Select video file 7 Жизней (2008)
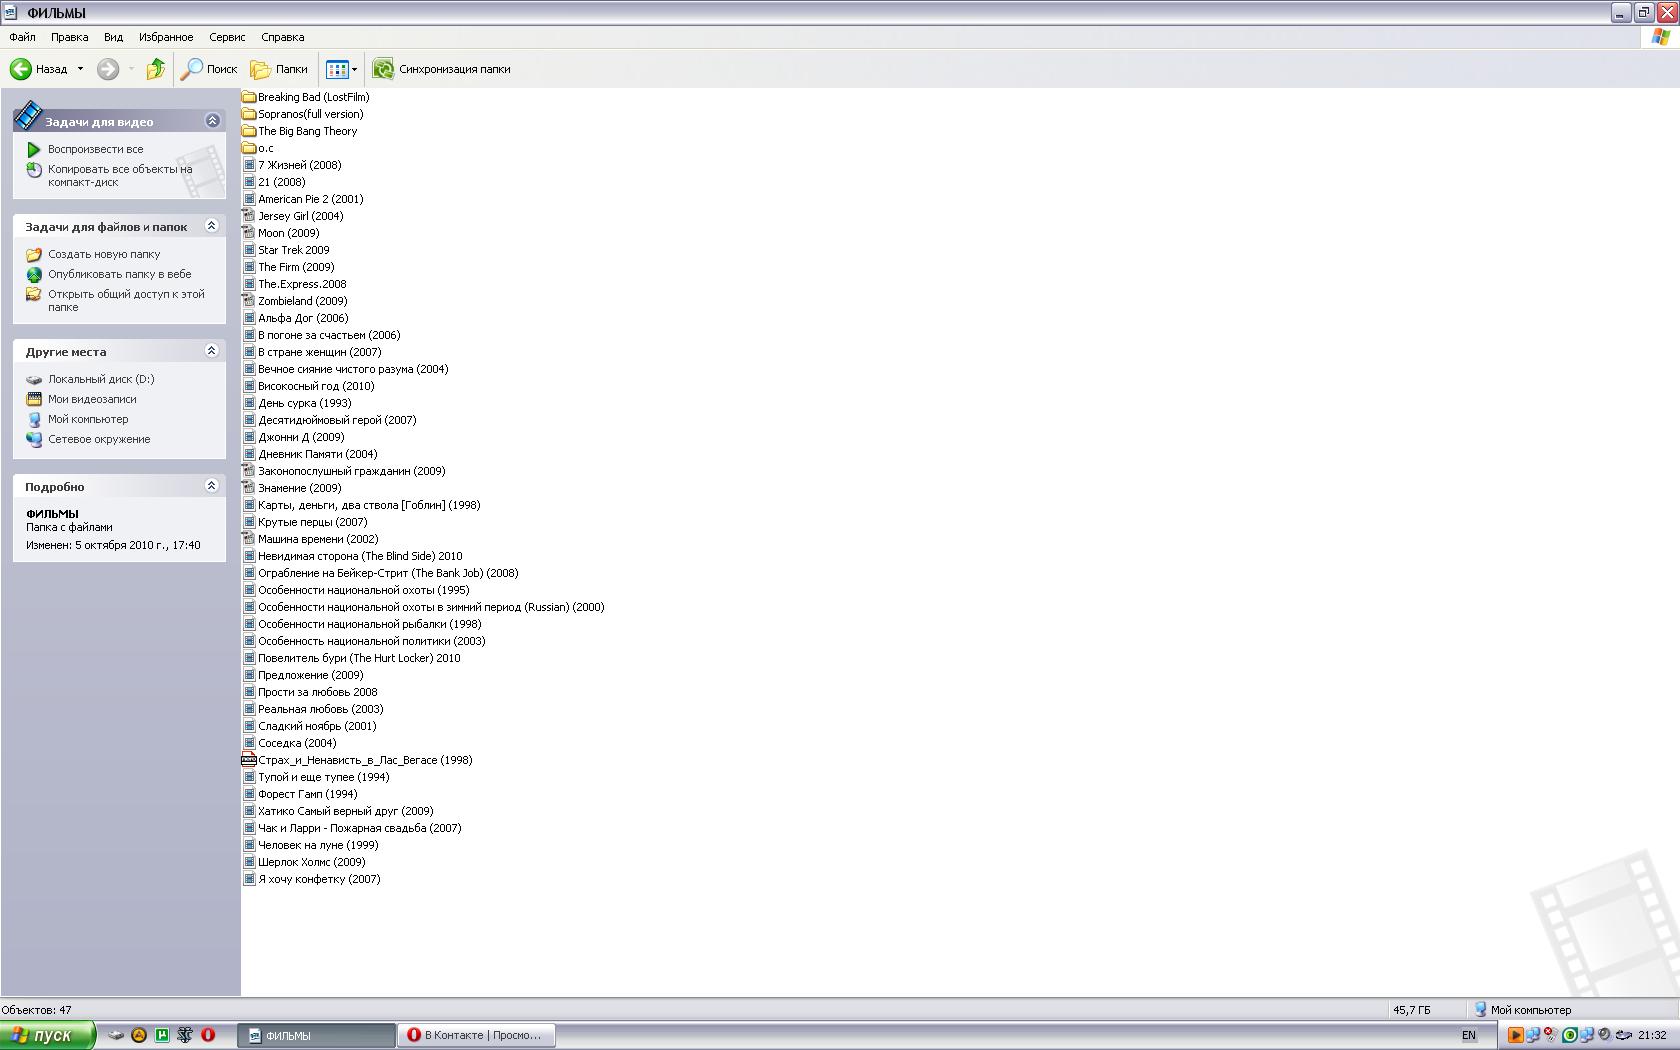Image resolution: width=1680 pixels, height=1050 pixels. pos(292,165)
